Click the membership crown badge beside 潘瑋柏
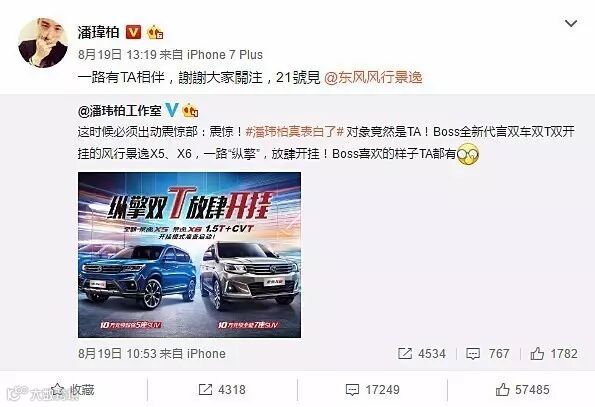This screenshot has height=407, width=595. tap(155, 33)
